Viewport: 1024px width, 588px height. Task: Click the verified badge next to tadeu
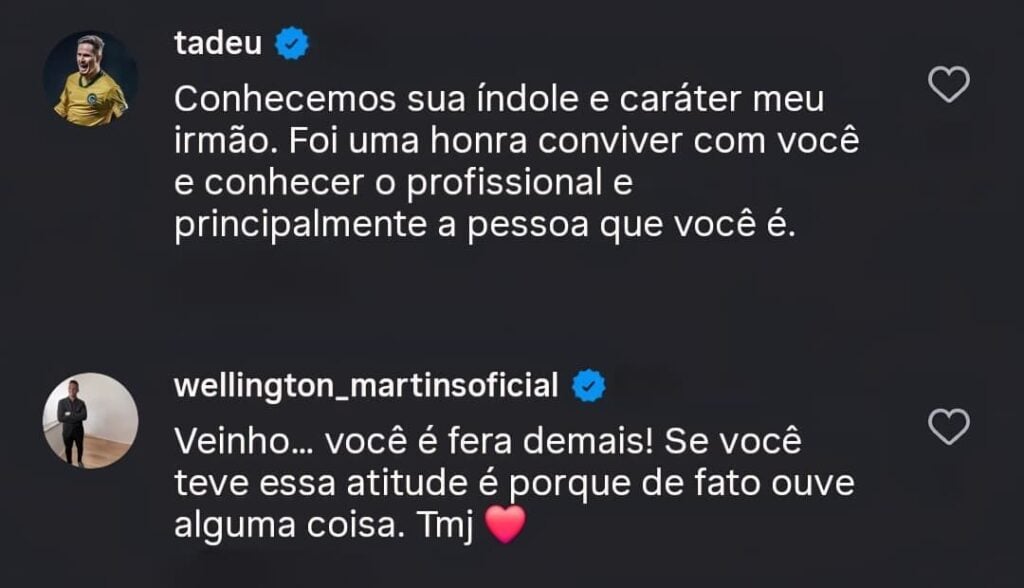(293, 44)
